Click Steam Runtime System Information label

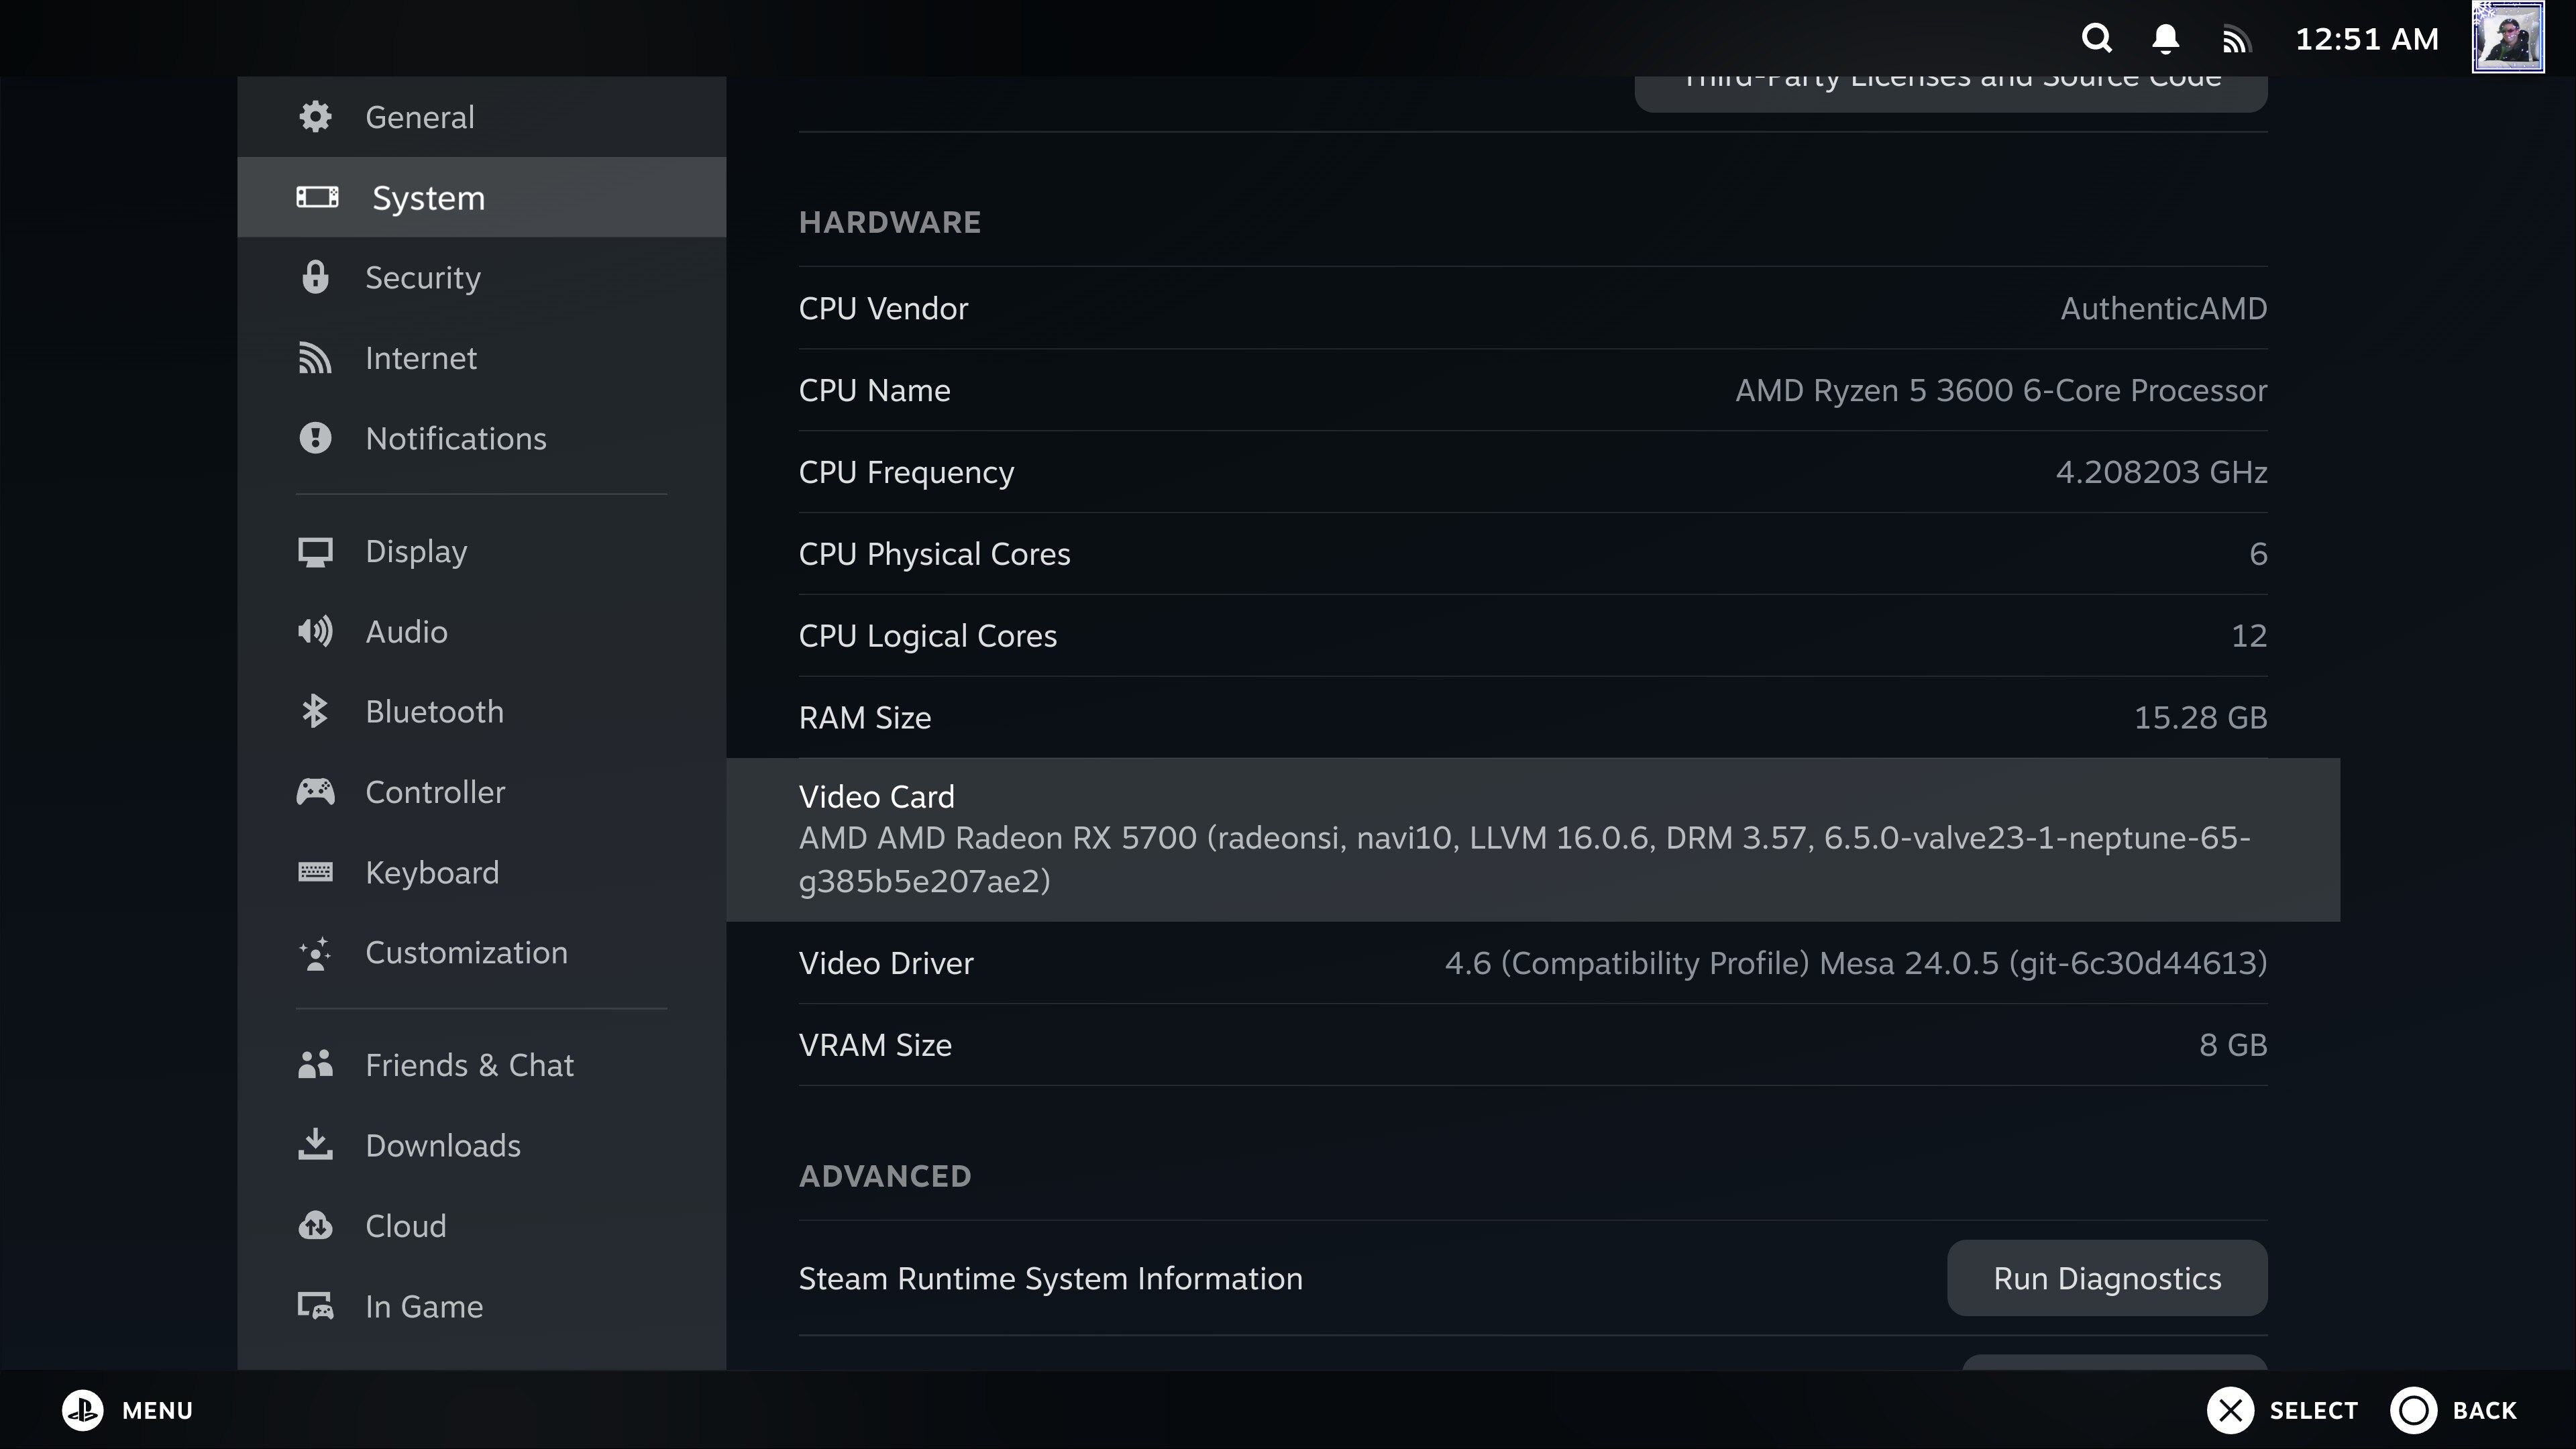(1050, 1279)
